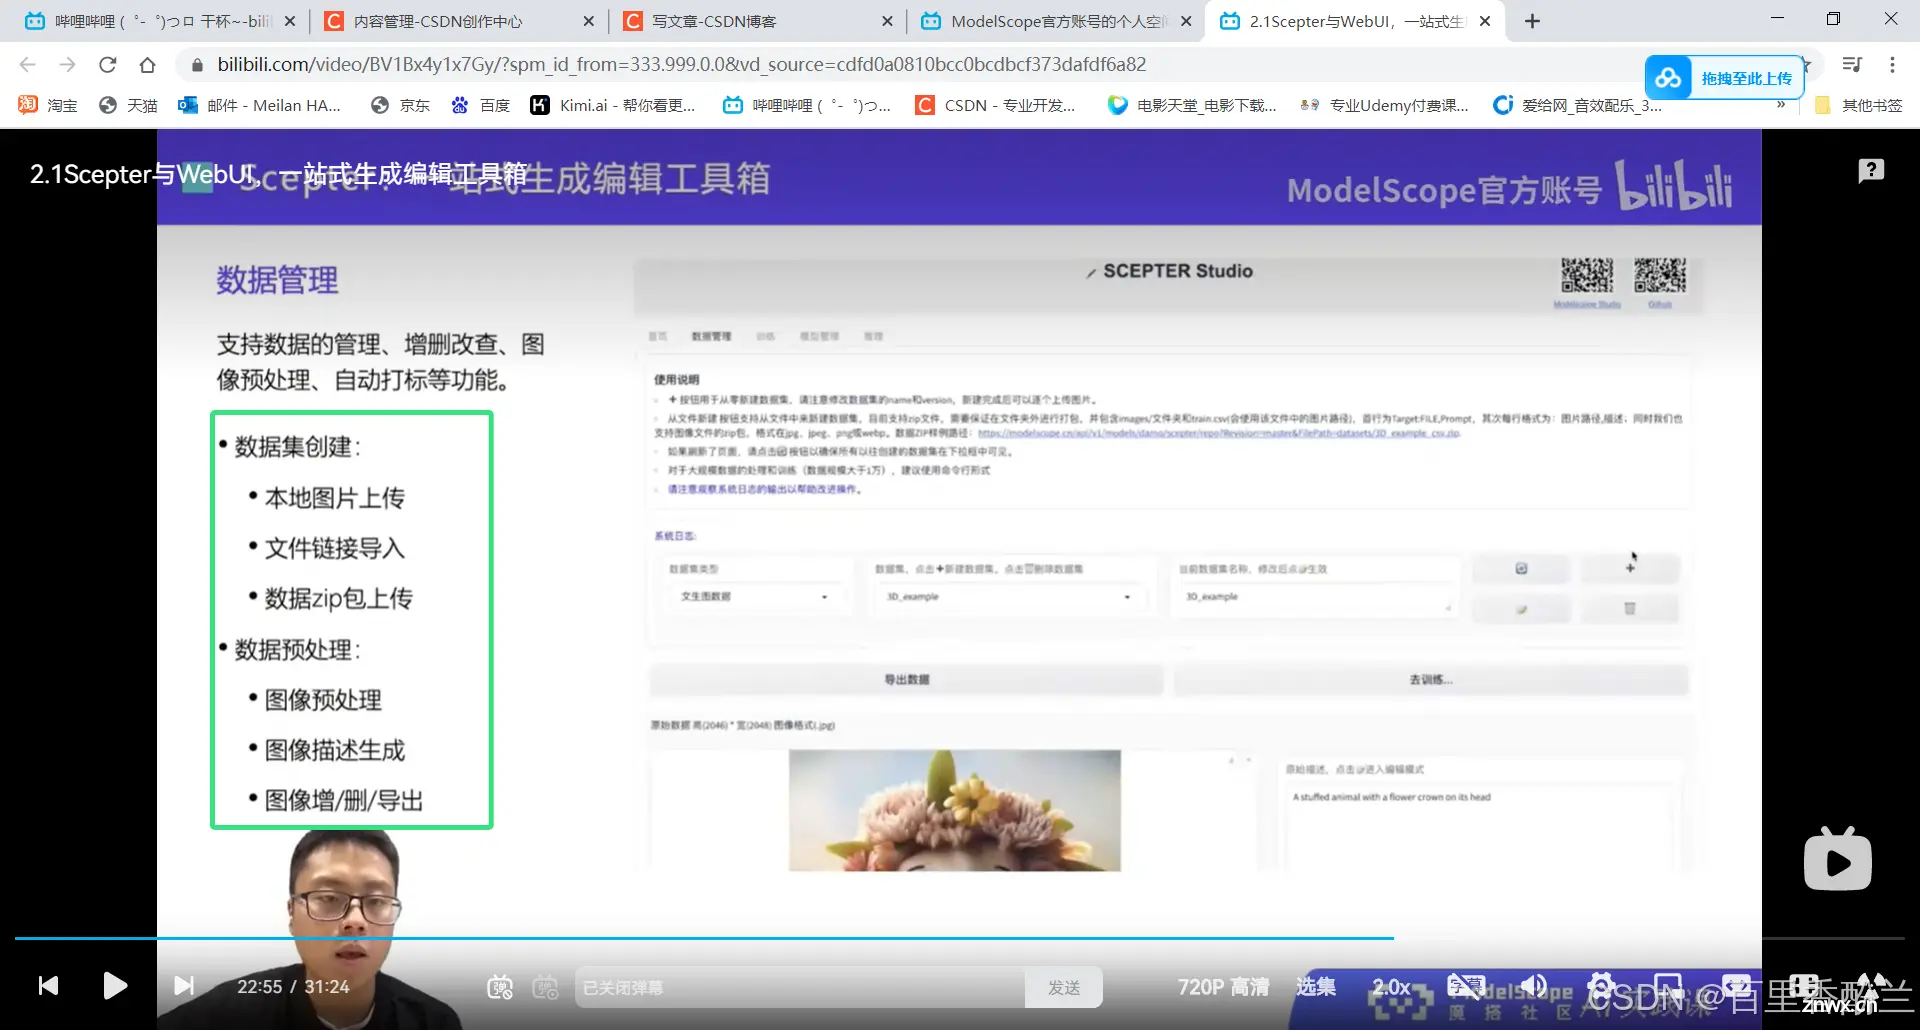Expand the hidden bookmarks chevron
The image size is (1920, 1030).
coord(1781,105)
